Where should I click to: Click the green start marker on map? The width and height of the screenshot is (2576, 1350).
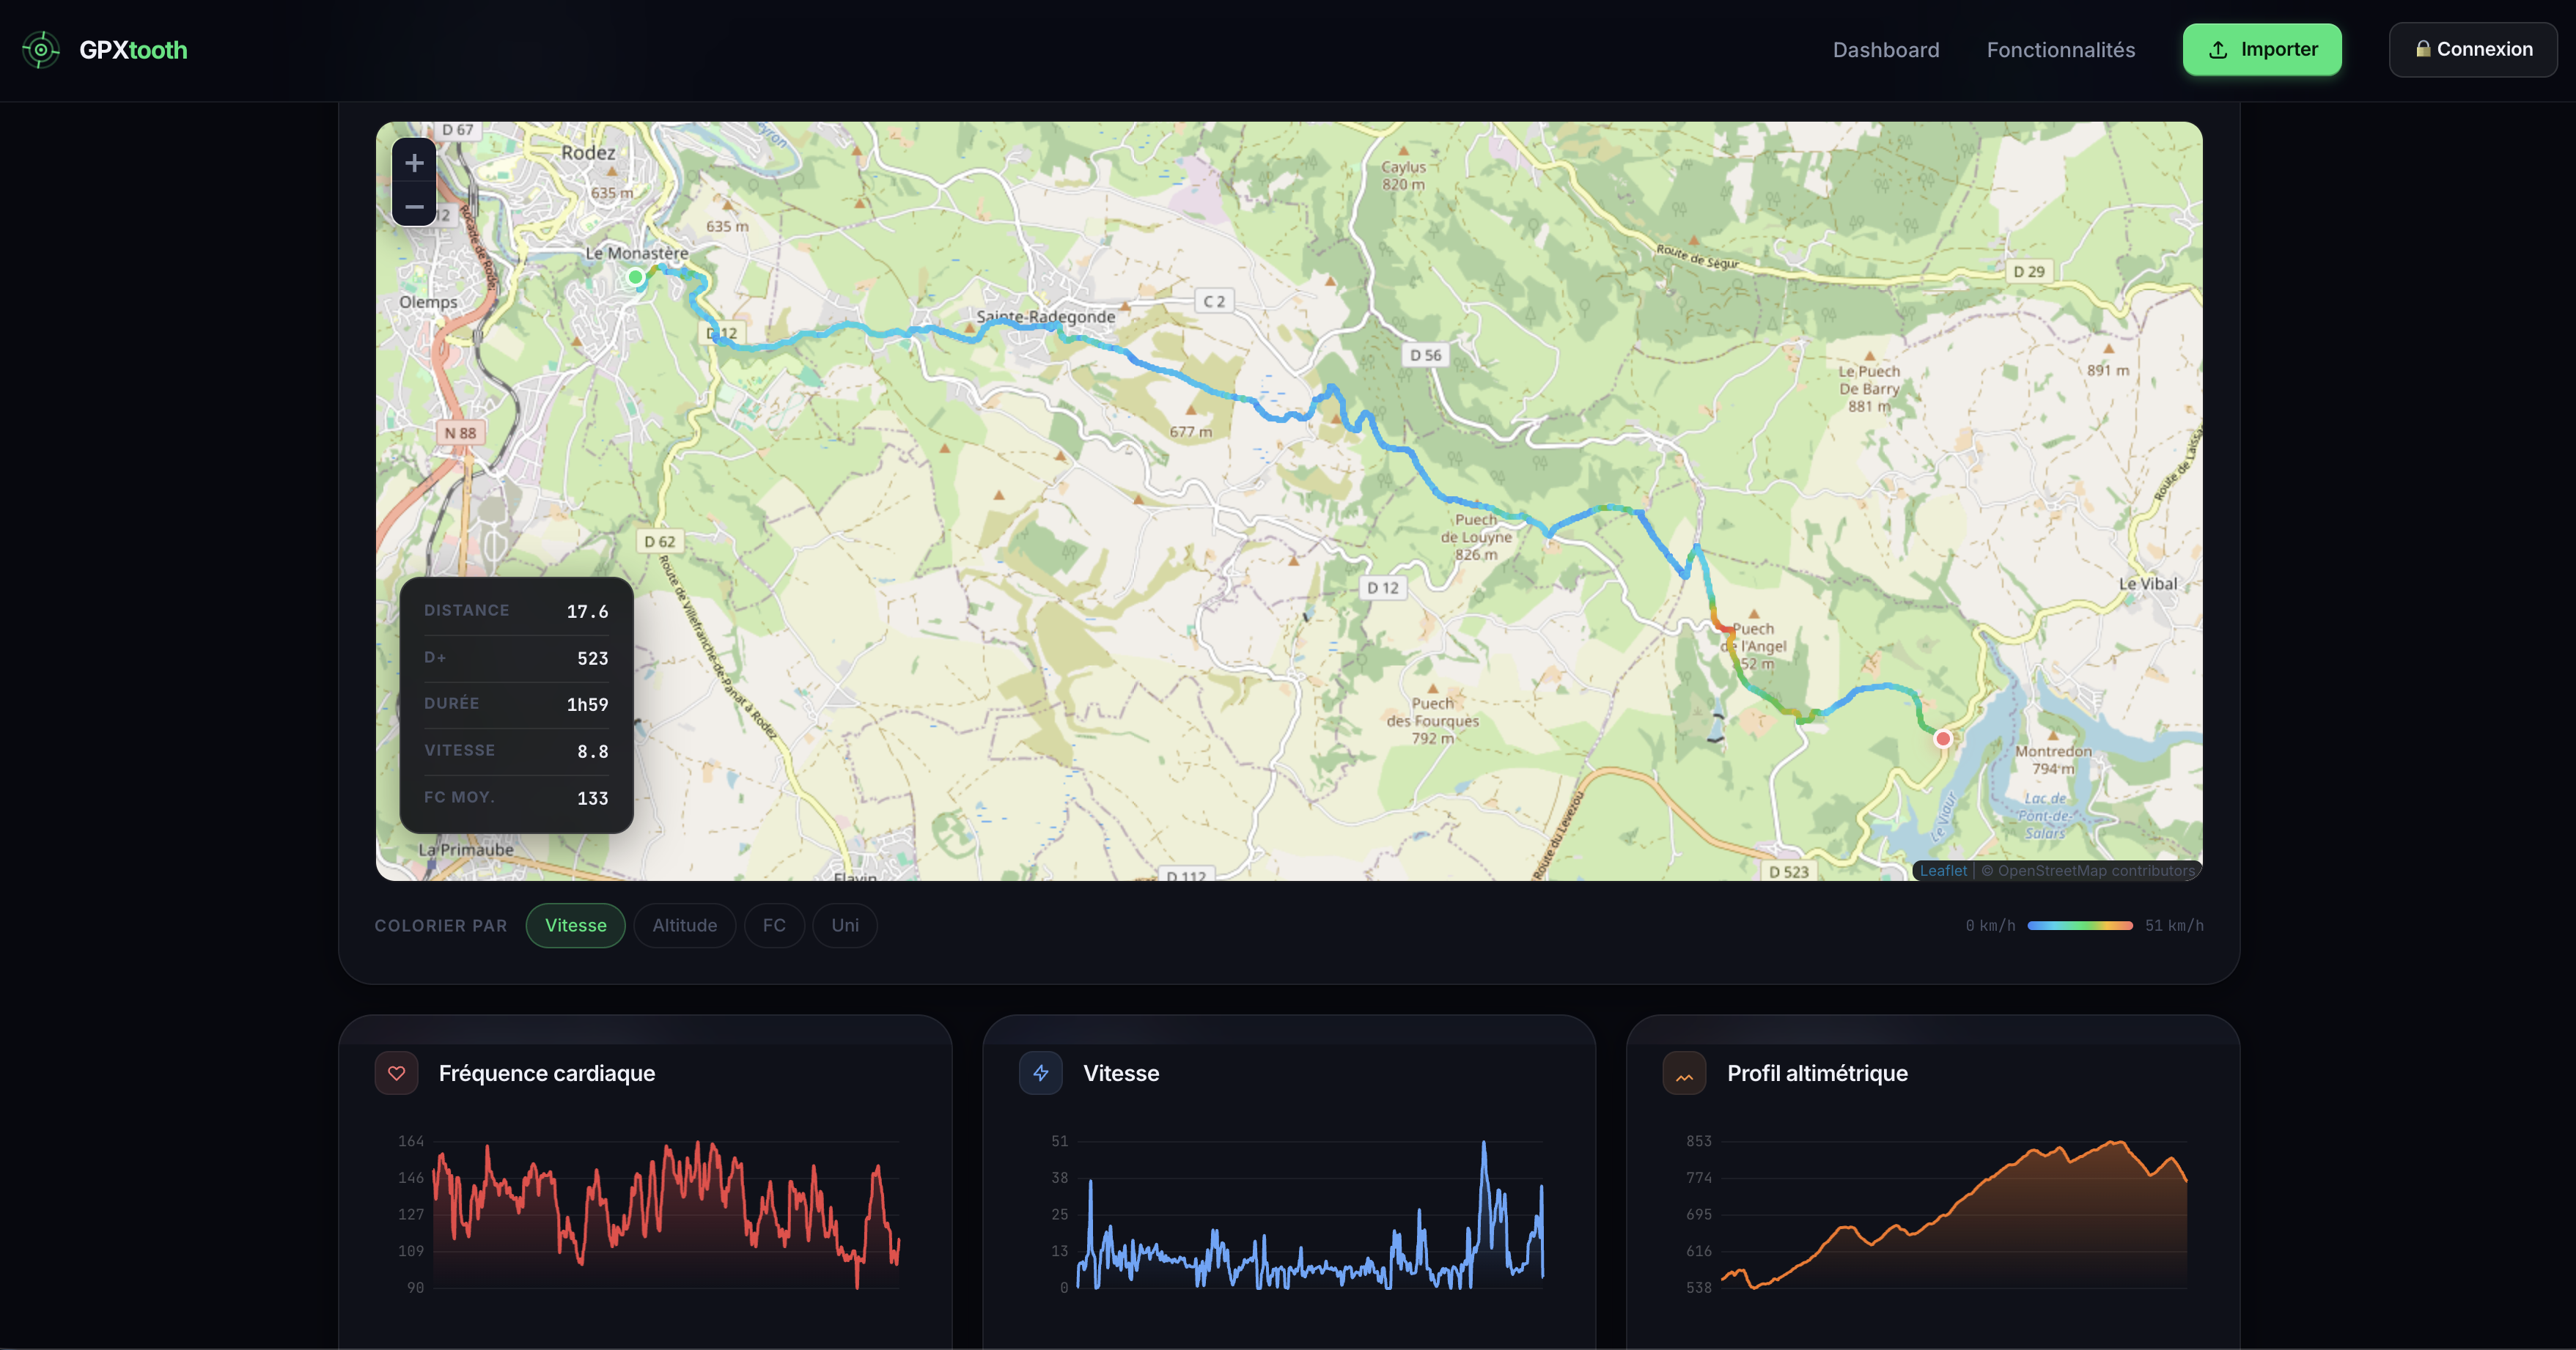(x=636, y=277)
